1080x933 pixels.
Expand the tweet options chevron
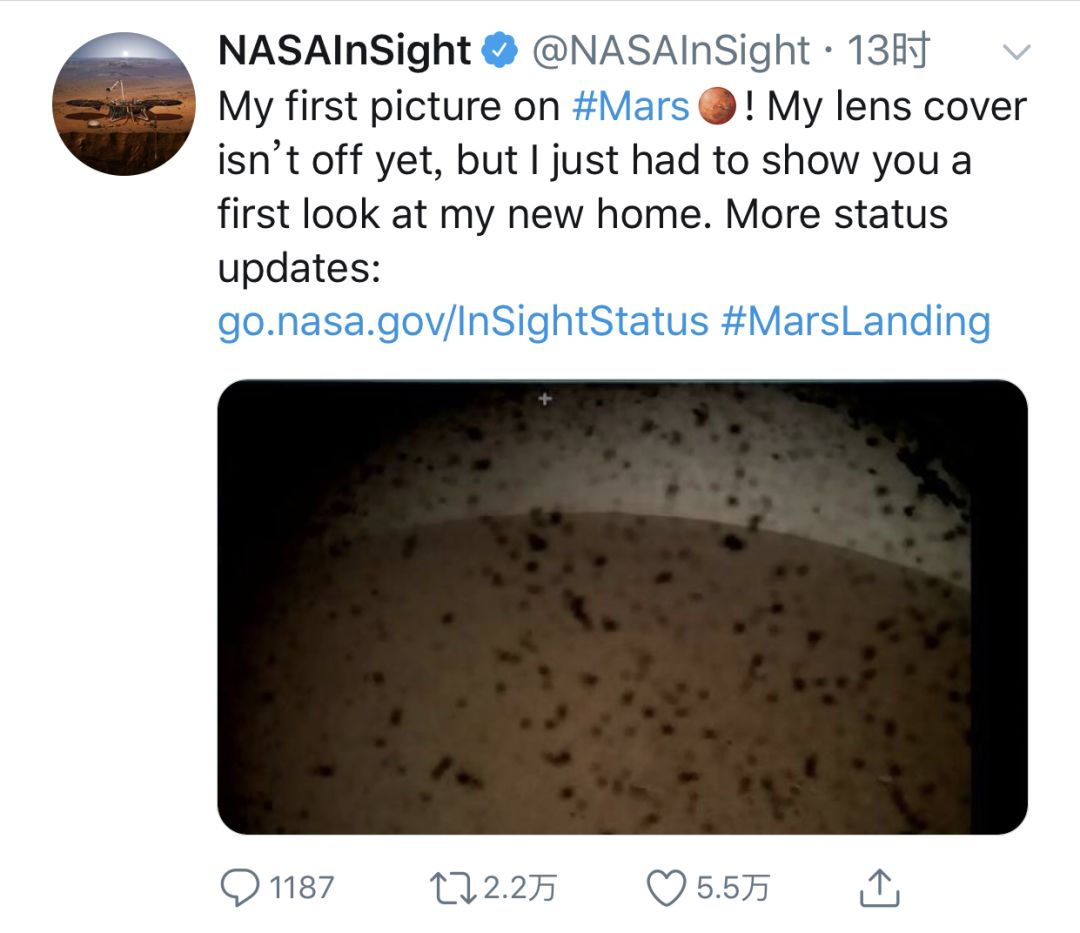pos(1017,52)
